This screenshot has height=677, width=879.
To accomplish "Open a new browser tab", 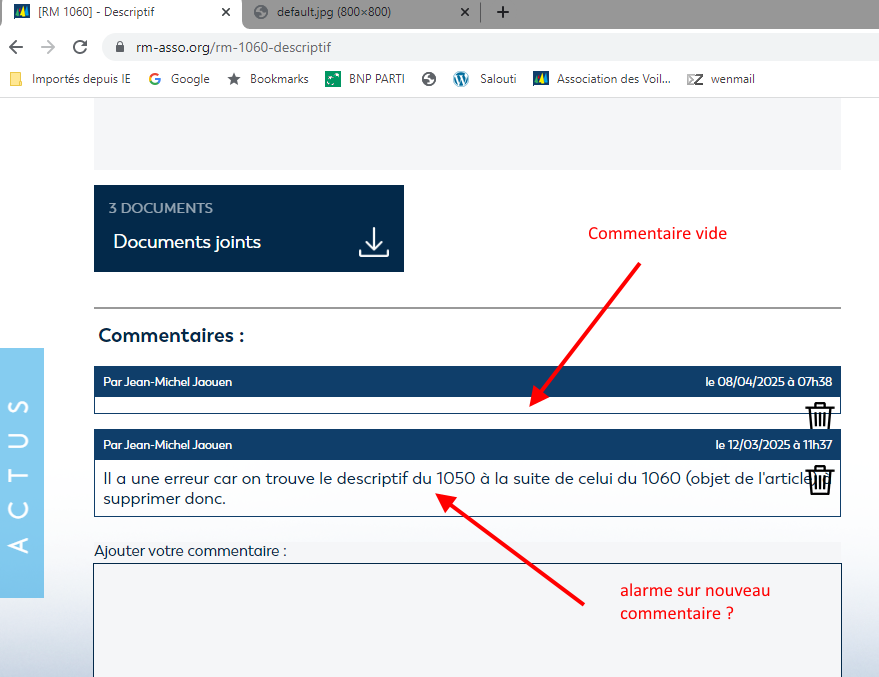I will [502, 12].
